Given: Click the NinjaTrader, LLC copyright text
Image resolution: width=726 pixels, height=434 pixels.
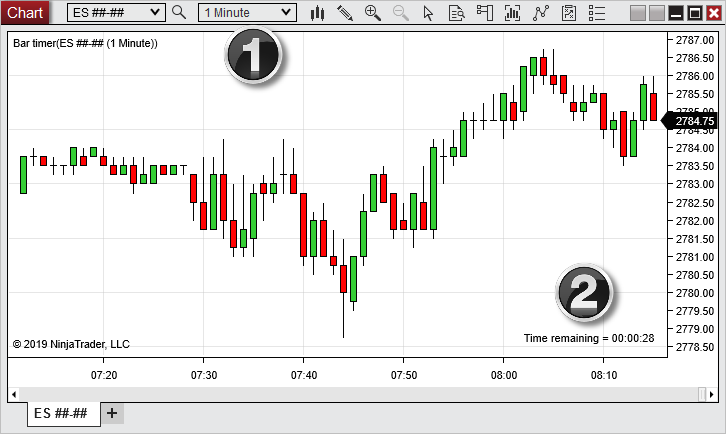Looking at the screenshot, I should tap(71, 344).
